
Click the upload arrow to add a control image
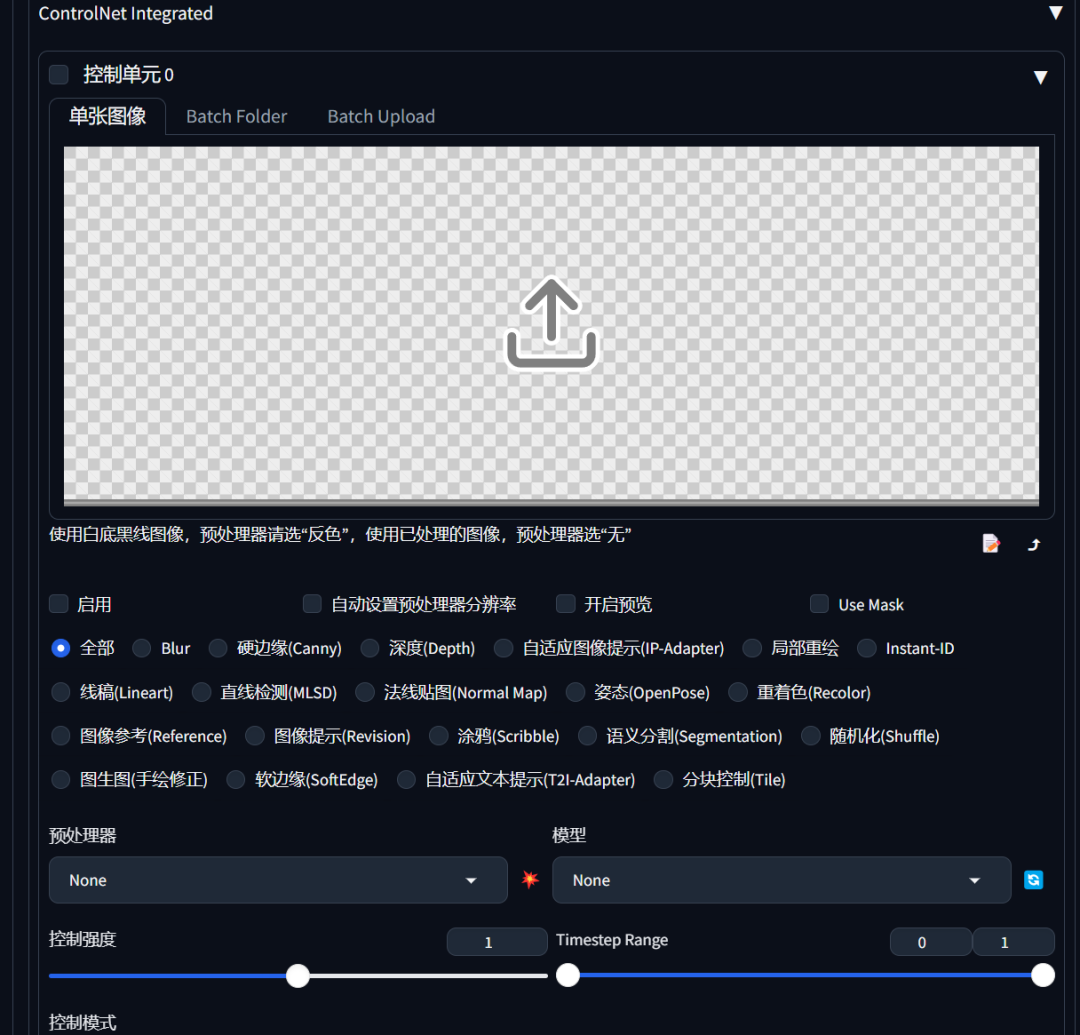click(551, 323)
